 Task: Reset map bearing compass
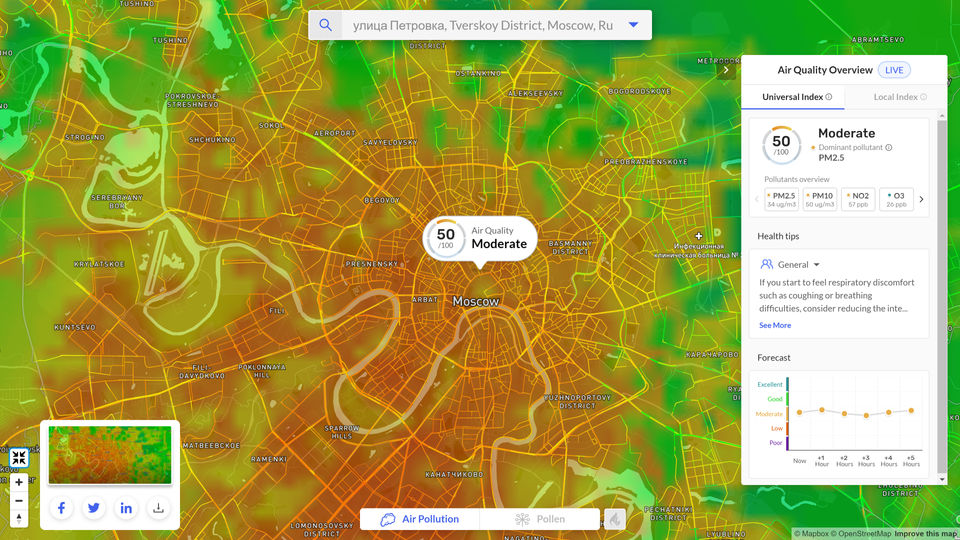click(x=19, y=519)
